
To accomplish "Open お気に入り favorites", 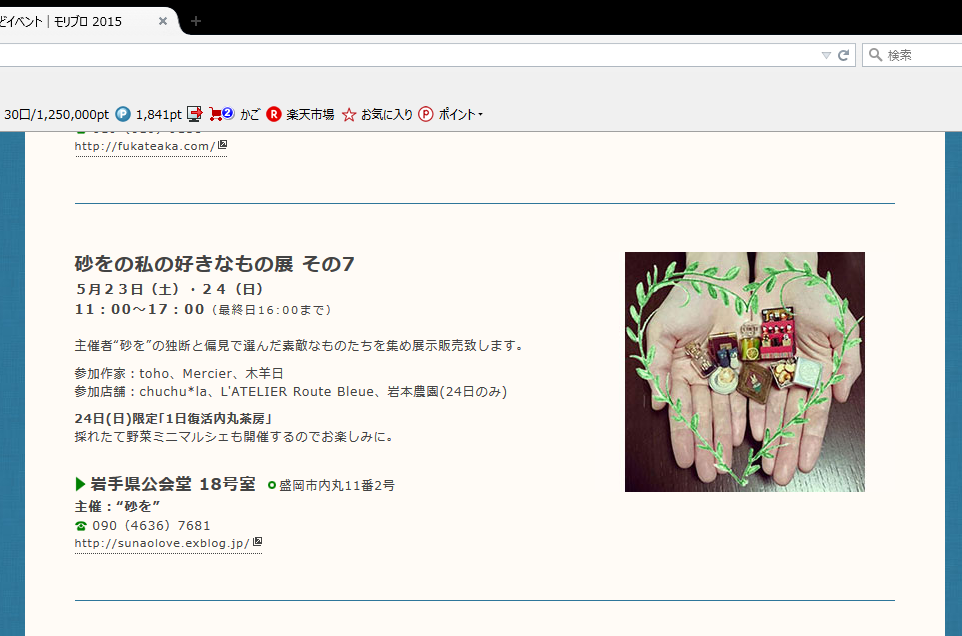I will 387,115.
